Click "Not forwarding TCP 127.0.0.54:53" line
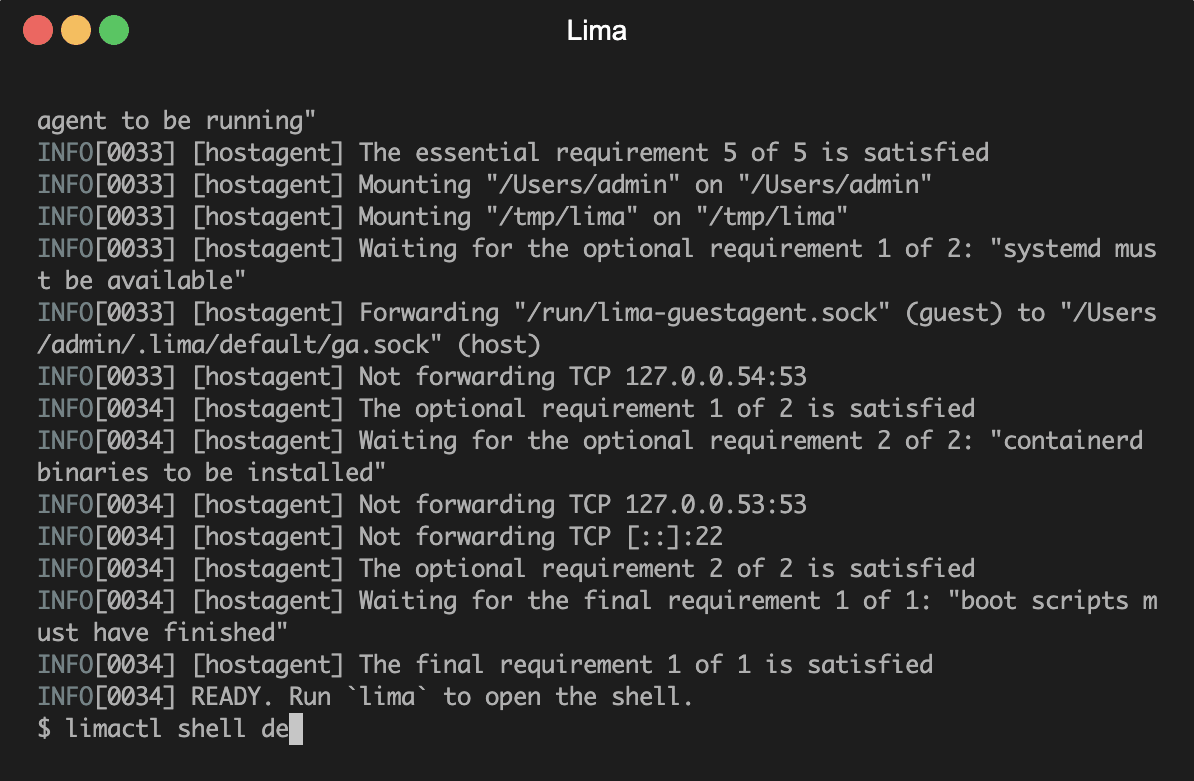Image resolution: width=1194 pixels, height=781 pixels. [582, 376]
